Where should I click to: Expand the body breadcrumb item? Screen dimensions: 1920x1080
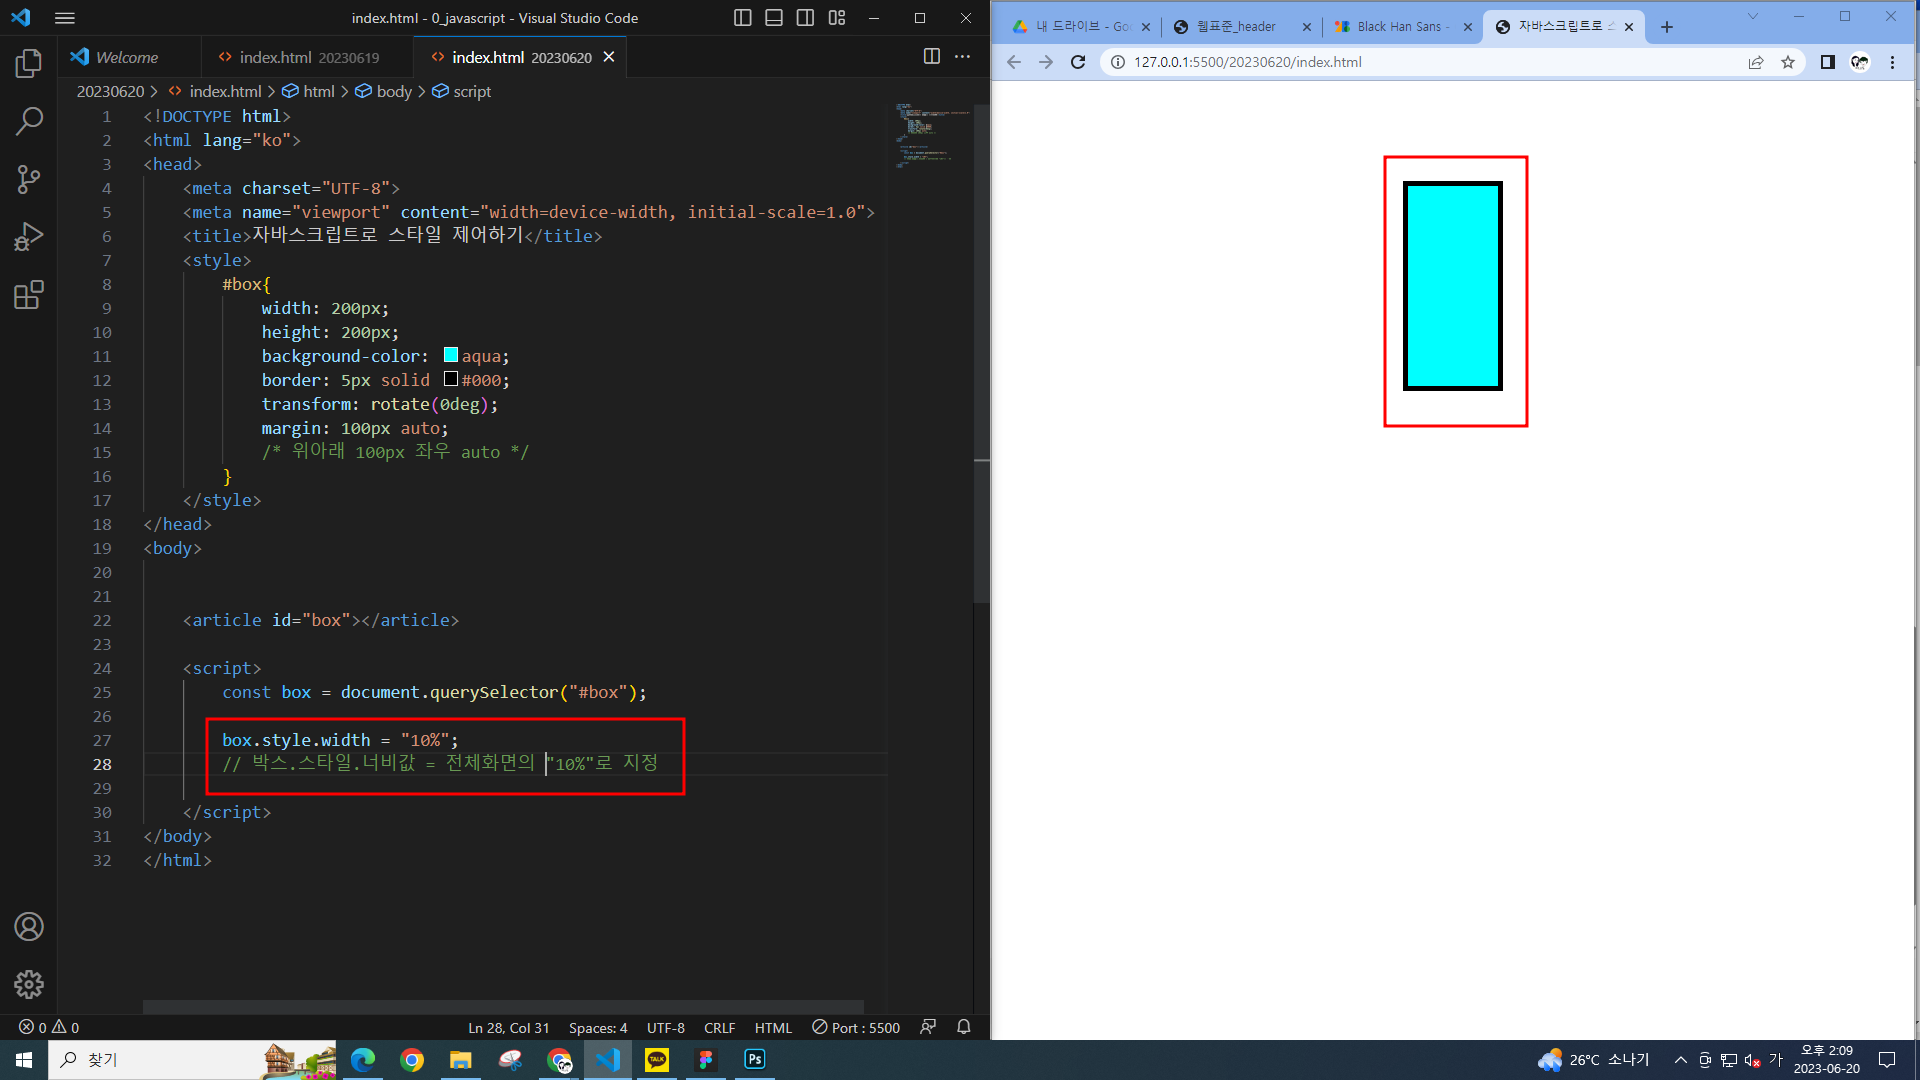(393, 91)
